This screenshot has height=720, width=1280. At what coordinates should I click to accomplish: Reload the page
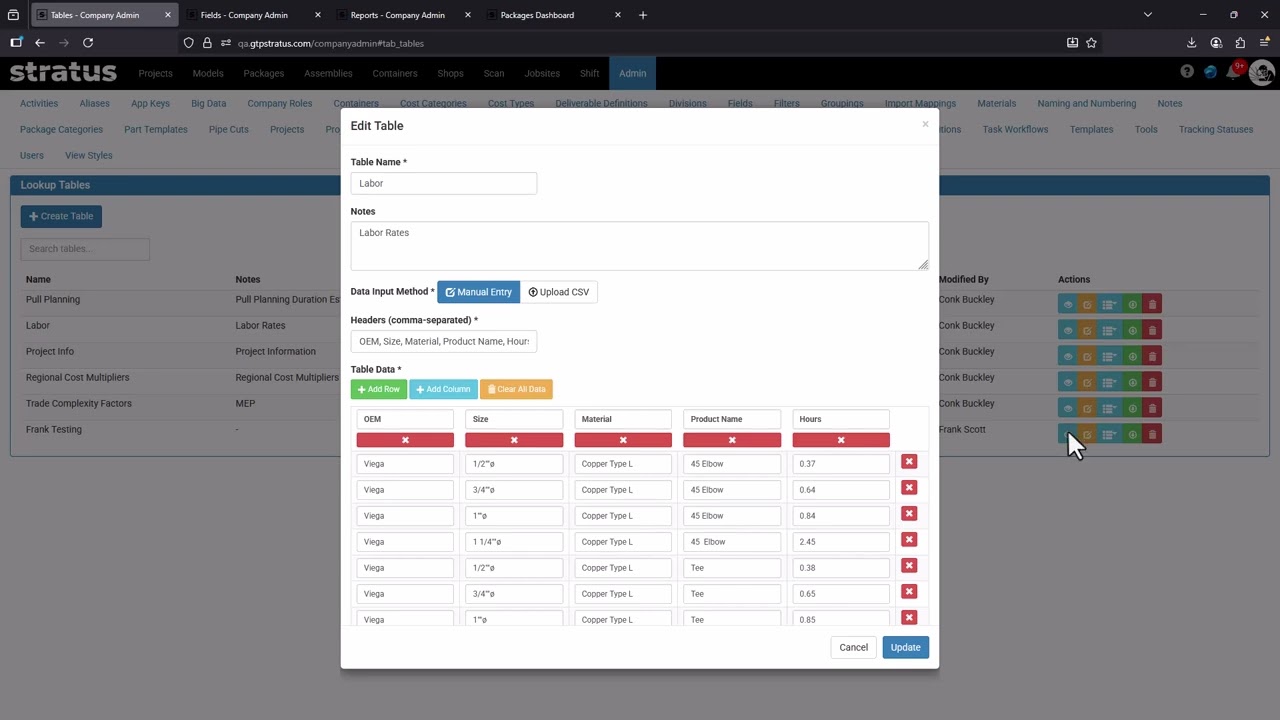[x=88, y=43]
